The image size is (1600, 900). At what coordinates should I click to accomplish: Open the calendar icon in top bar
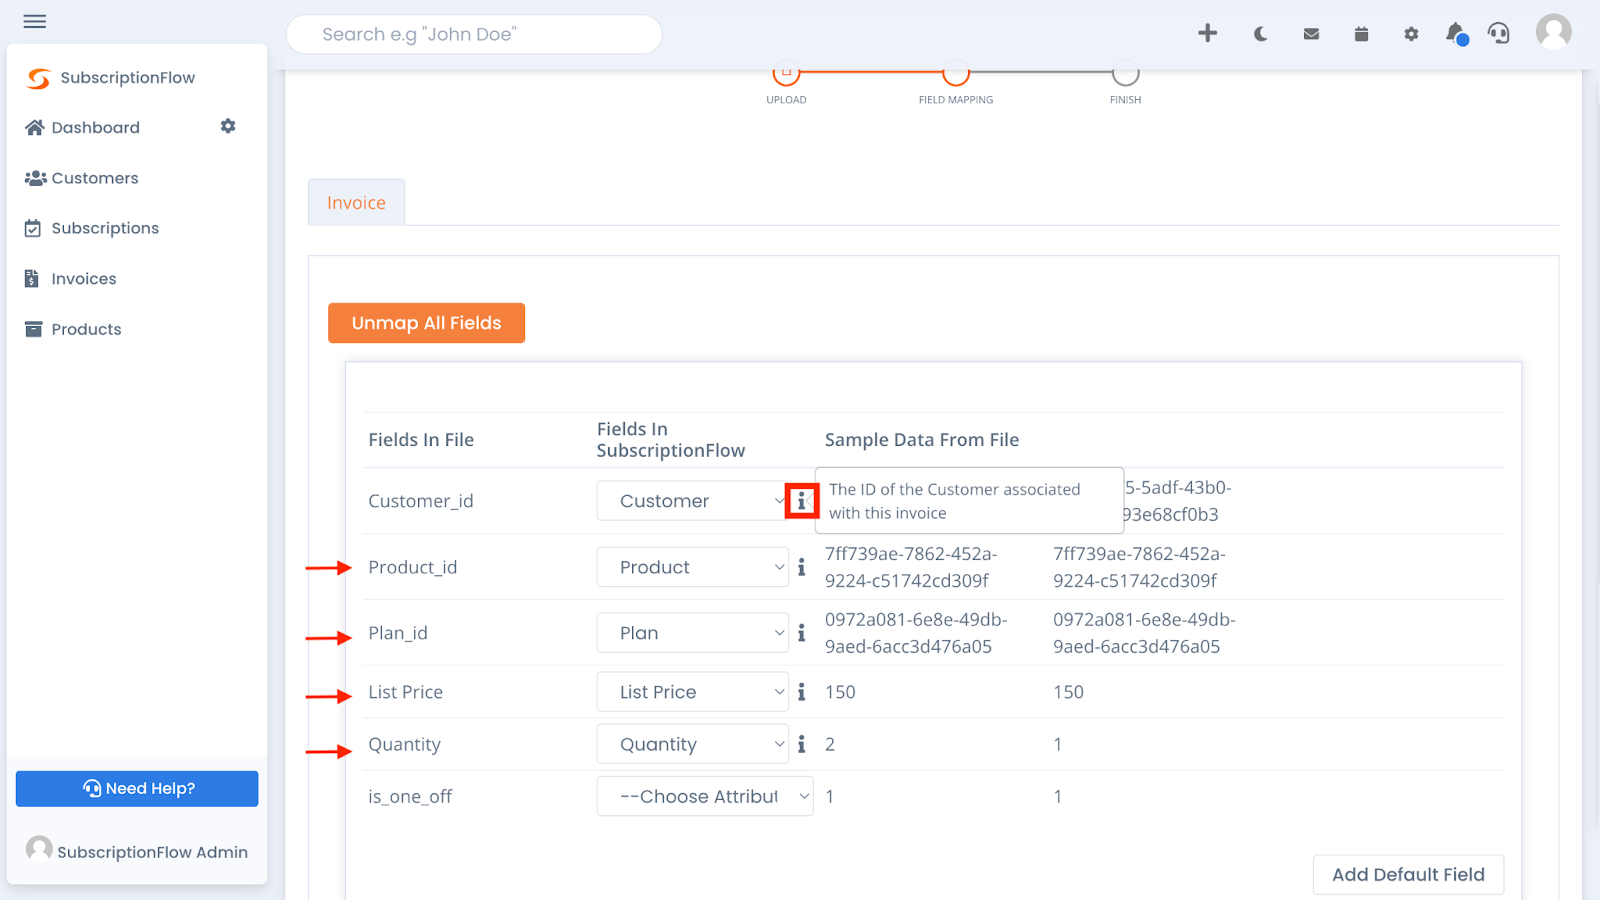coord(1361,34)
